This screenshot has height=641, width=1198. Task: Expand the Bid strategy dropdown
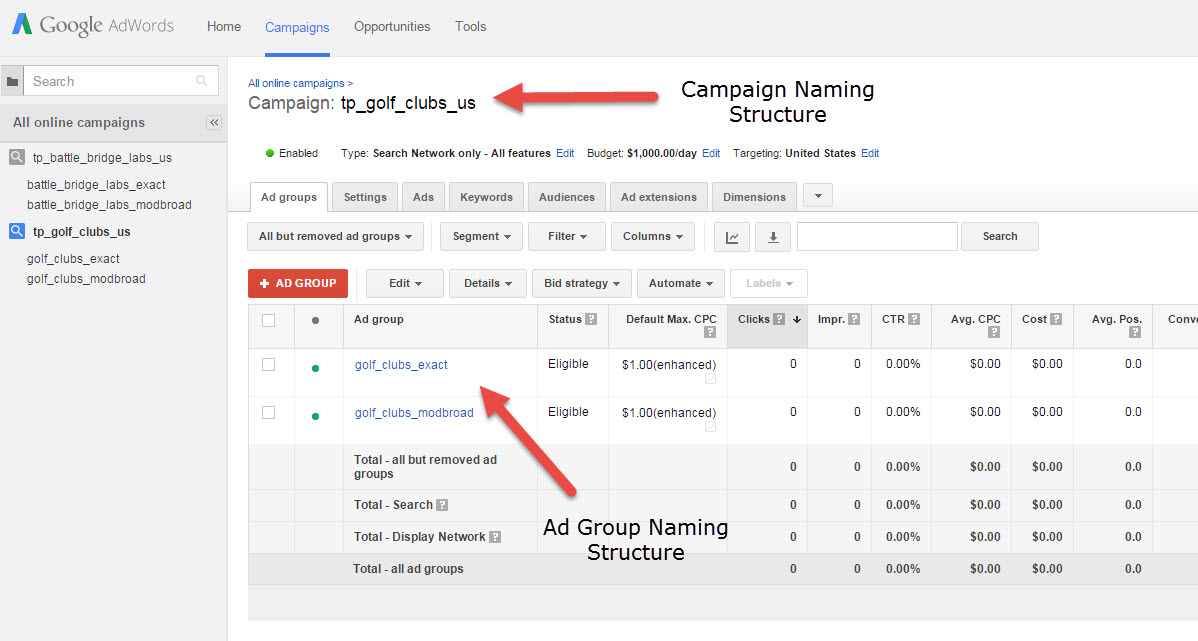[x=581, y=284]
